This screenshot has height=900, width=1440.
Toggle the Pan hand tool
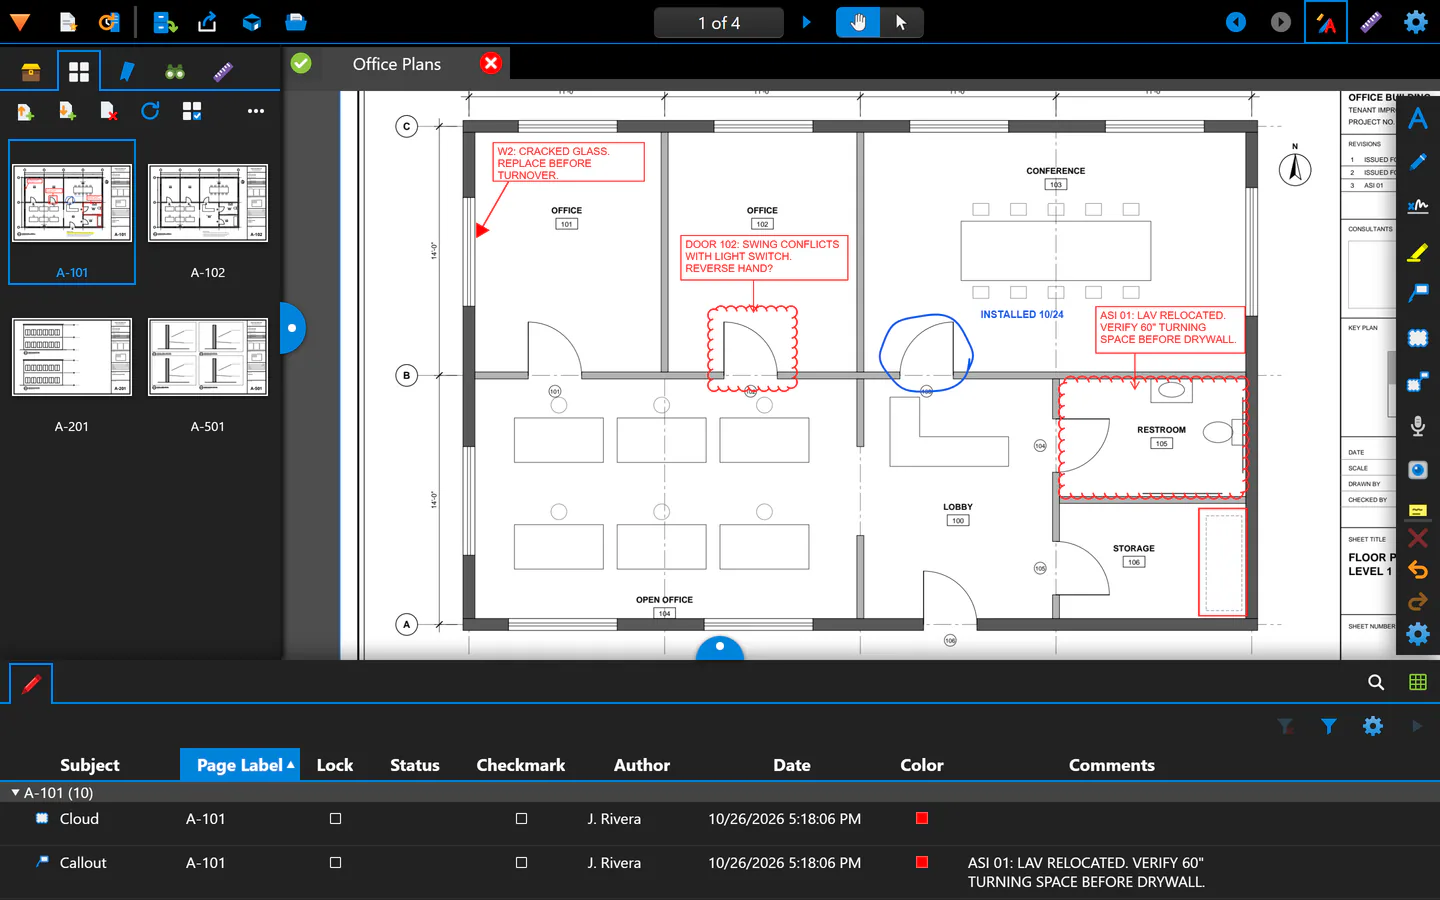coord(858,22)
